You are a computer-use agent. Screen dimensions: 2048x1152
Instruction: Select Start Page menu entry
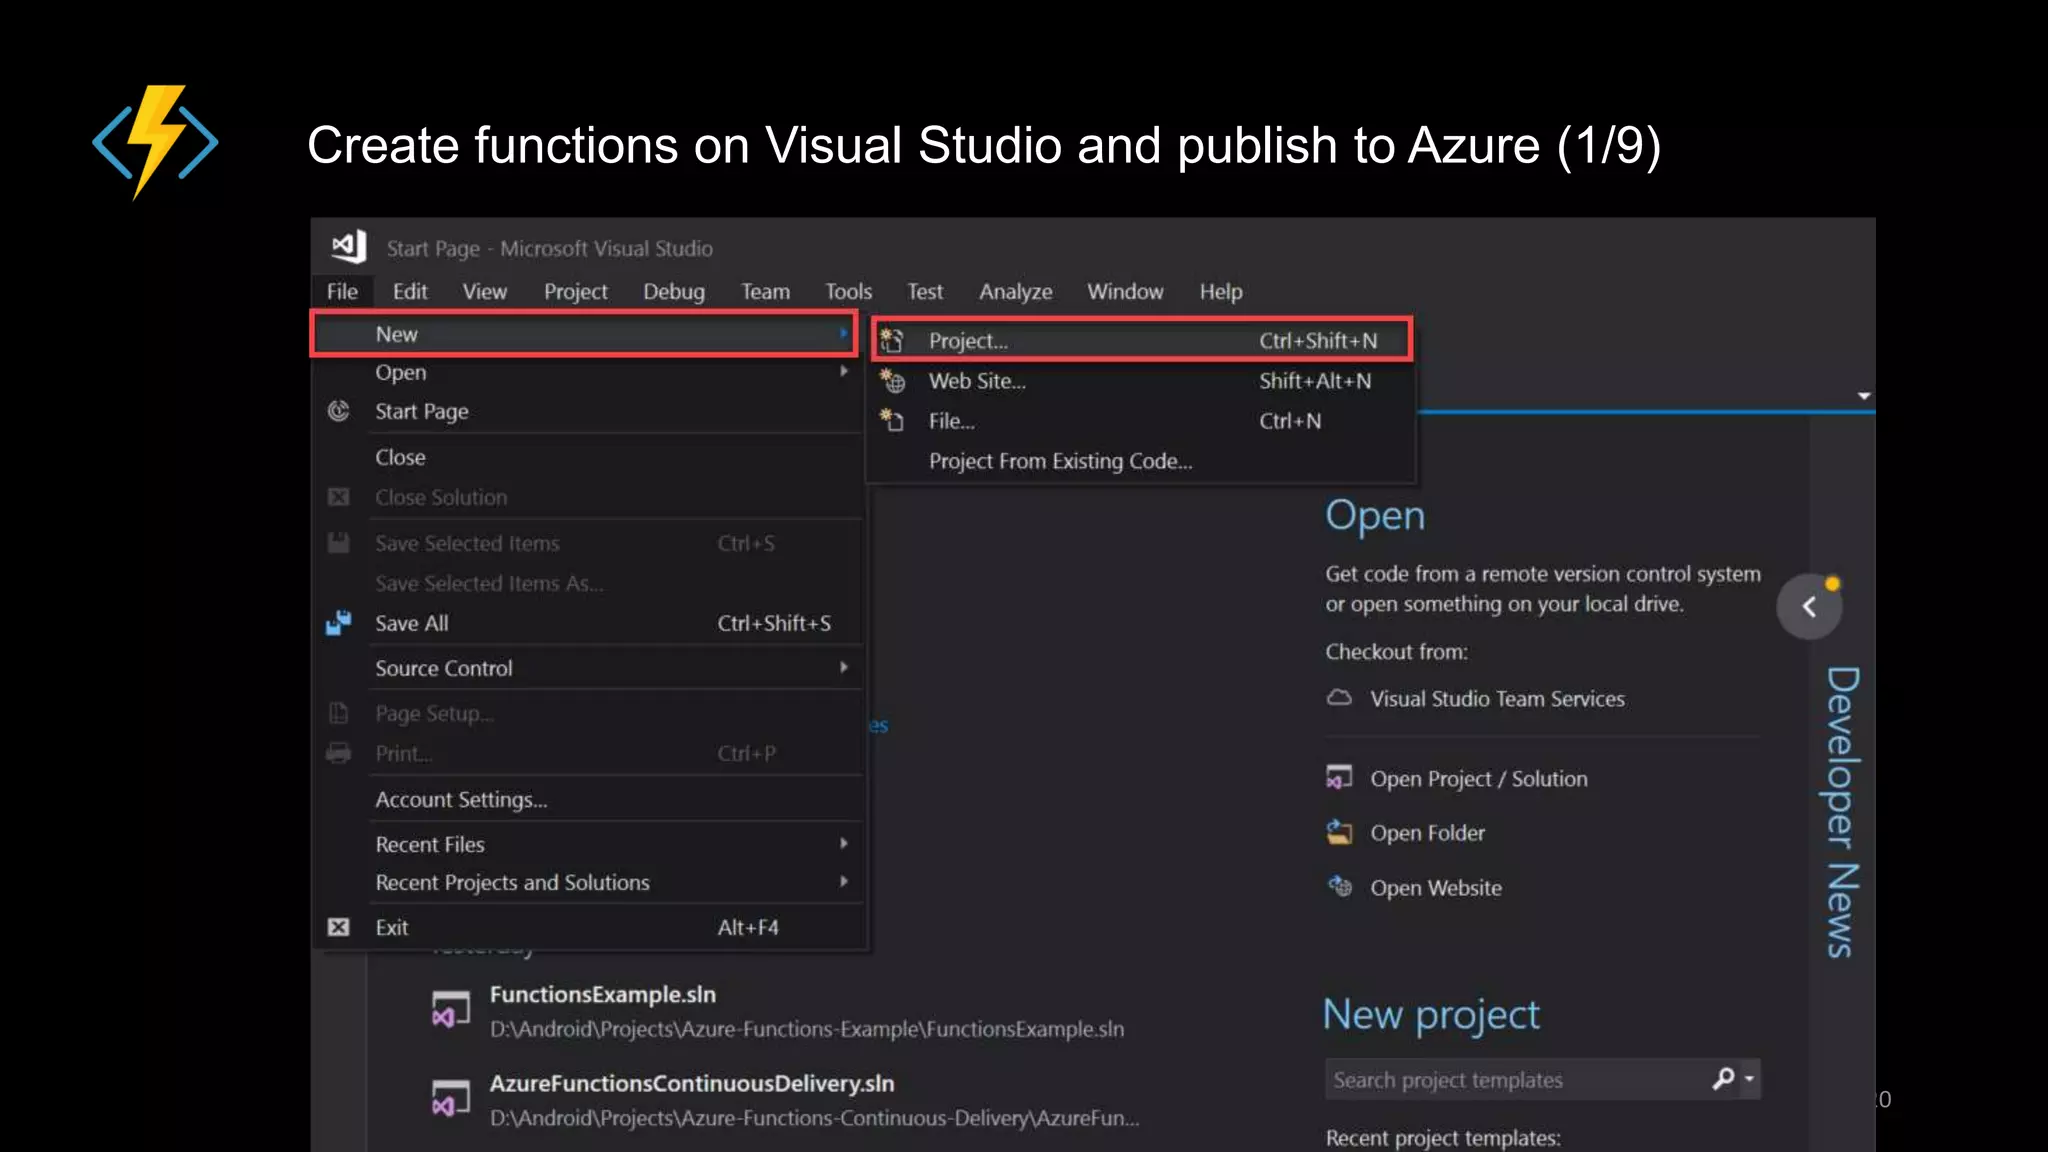click(x=590, y=411)
